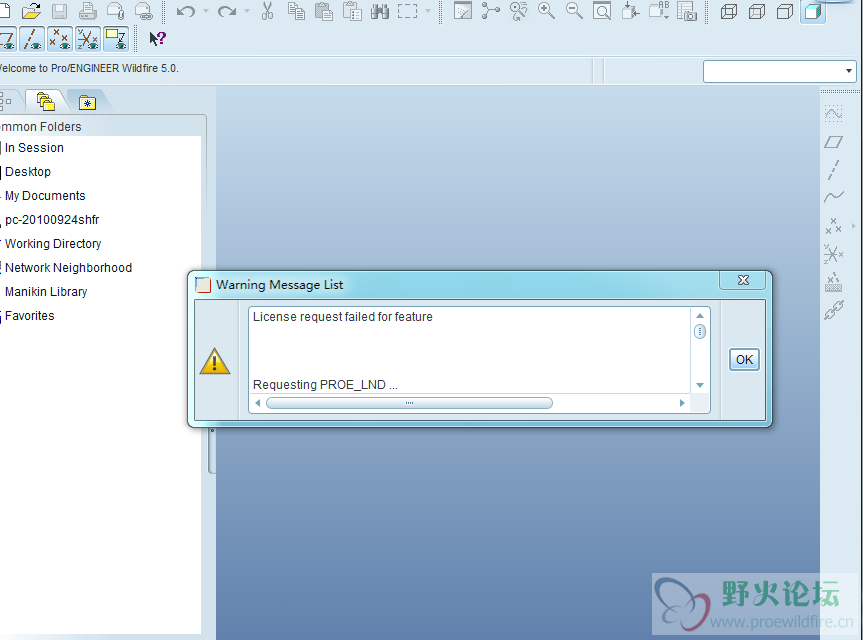Click the Zoom In magnifier

click(x=547, y=10)
